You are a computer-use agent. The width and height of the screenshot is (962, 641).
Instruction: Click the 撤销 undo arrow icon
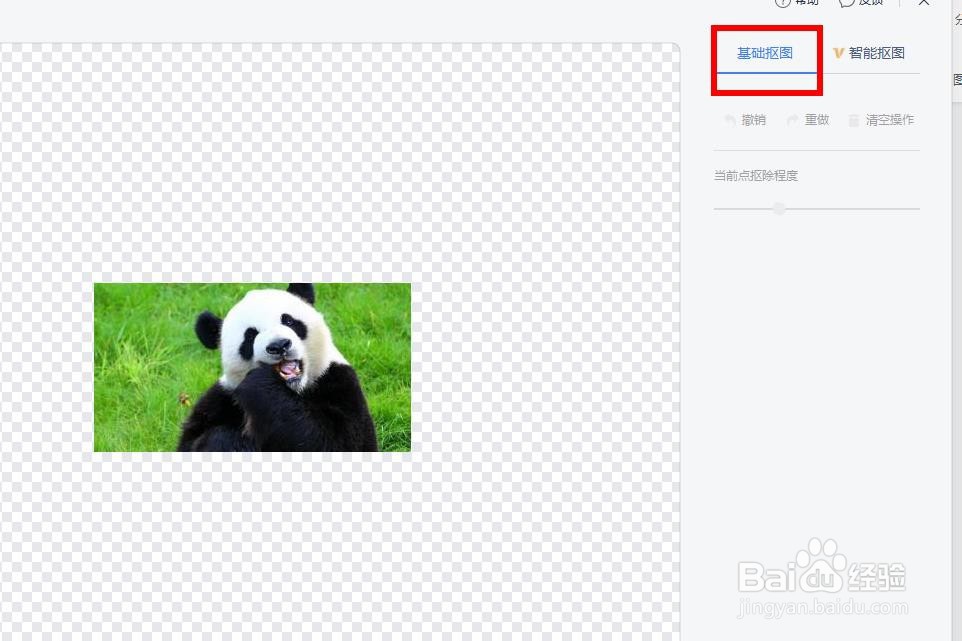click(x=730, y=120)
